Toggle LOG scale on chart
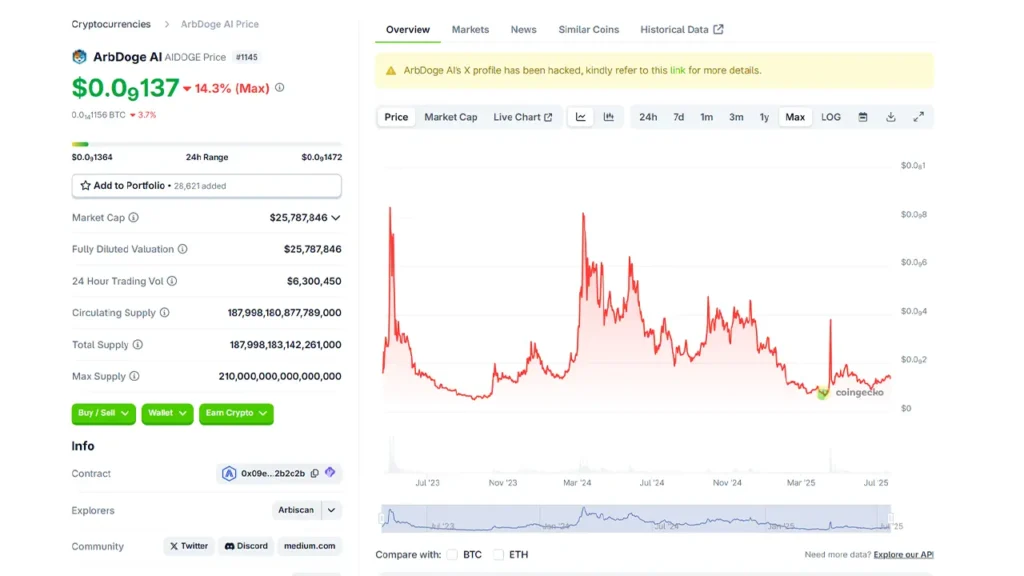Screen dimensions: 1024x576 coord(831,117)
